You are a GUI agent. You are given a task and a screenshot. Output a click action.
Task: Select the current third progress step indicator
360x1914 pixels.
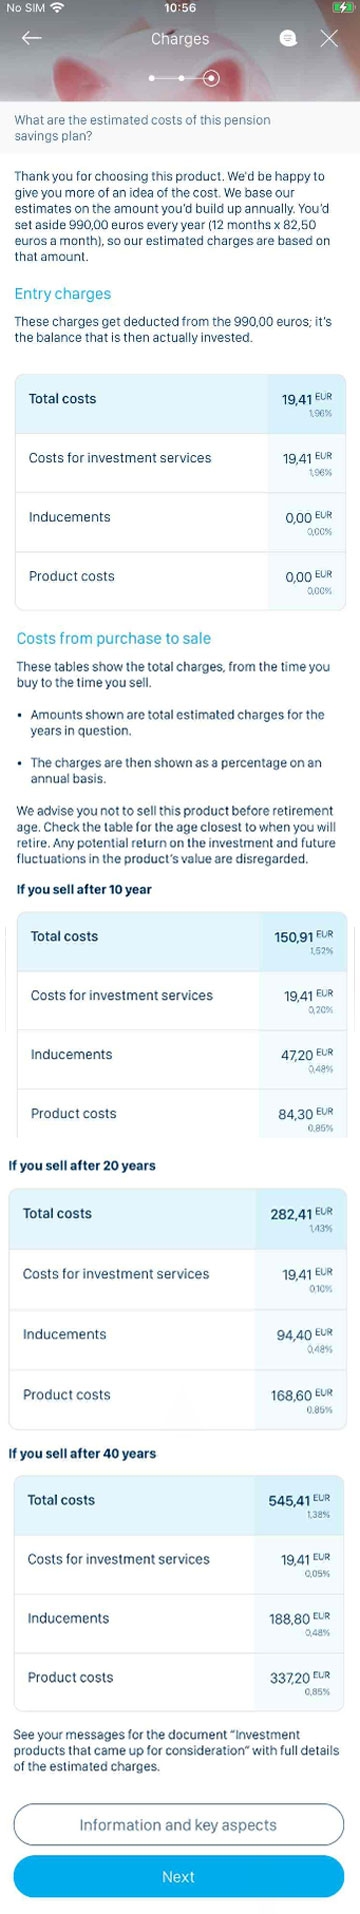coord(211,77)
